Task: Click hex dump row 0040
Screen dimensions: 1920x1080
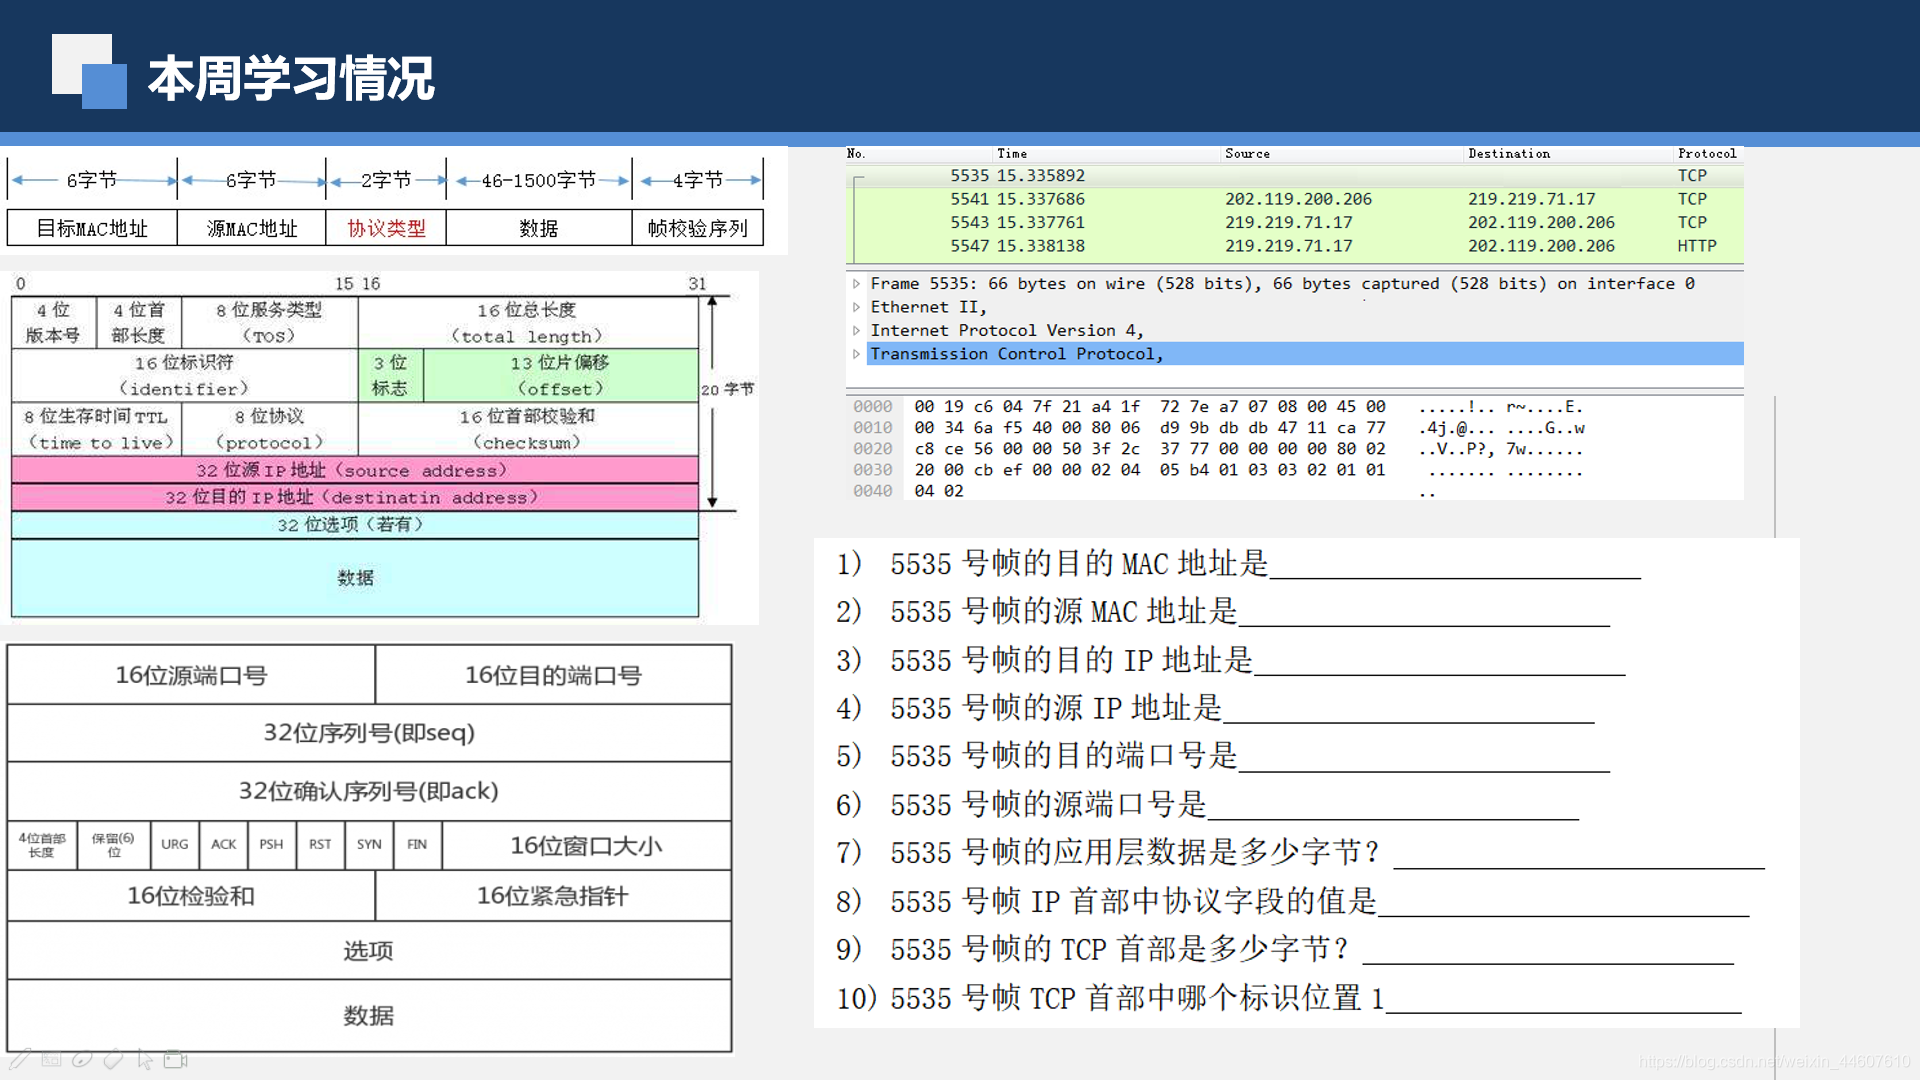Action: click(x=1145, y=491)
